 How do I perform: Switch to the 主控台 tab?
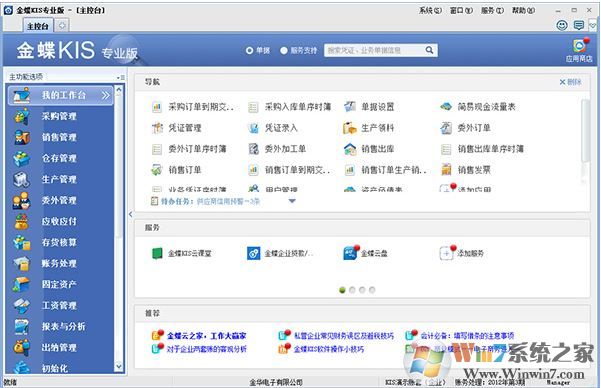pyautogui.click(x=38, y=26)
